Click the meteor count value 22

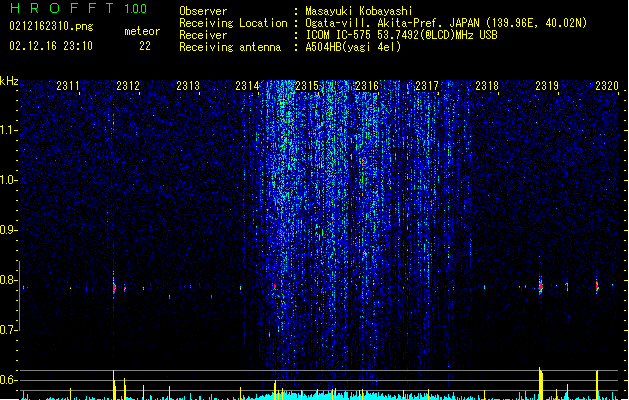point(145,46)
